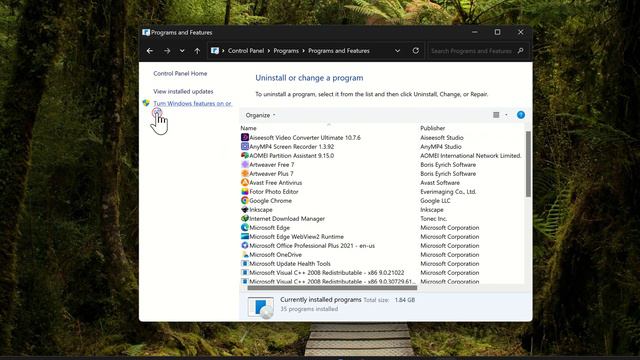This screenshot has width=640, height=360.
Task: Click 'Google Chrome' name text
Action: [x=270, y=200]
